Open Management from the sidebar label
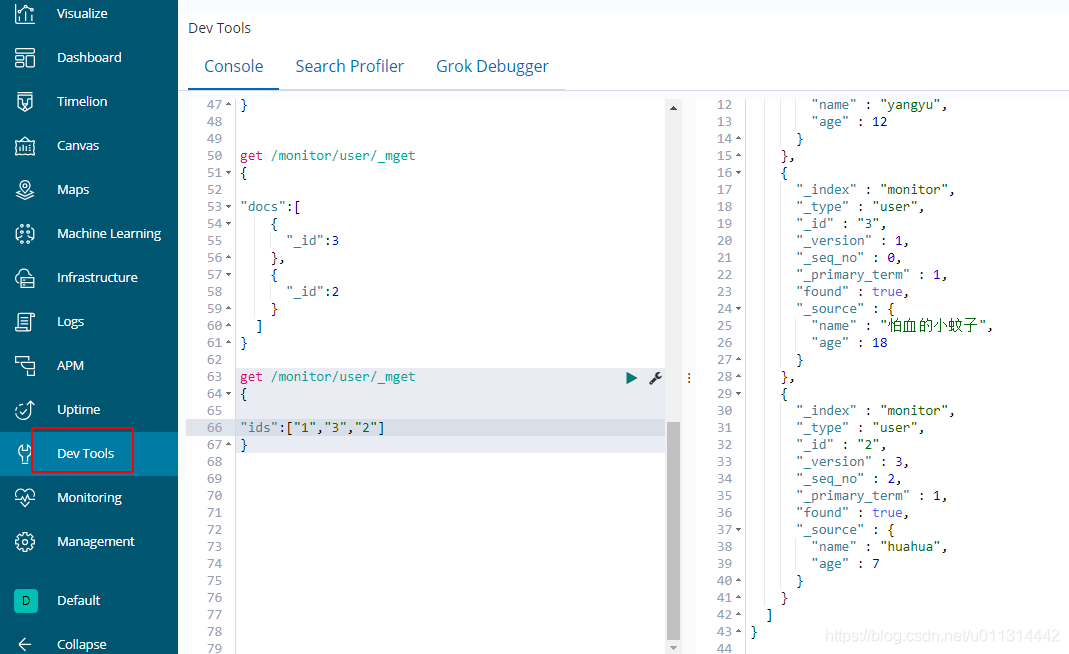 point(95,541)
